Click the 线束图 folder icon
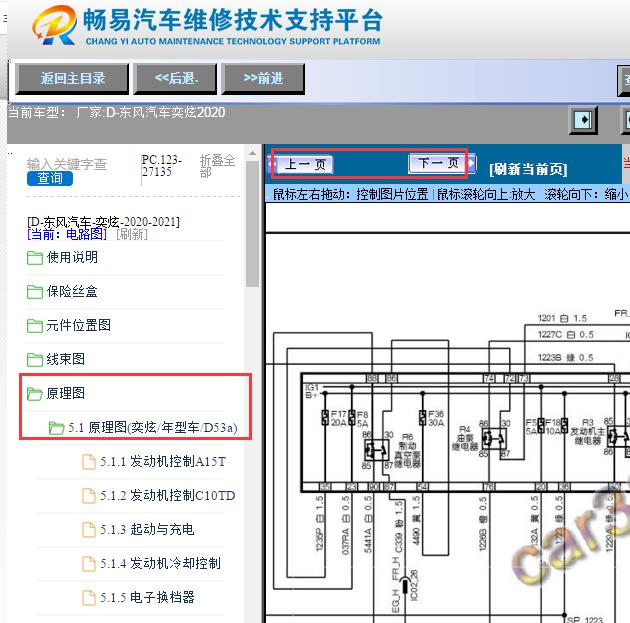This screenshot has height=623, width=630. [x=35, y=360]
